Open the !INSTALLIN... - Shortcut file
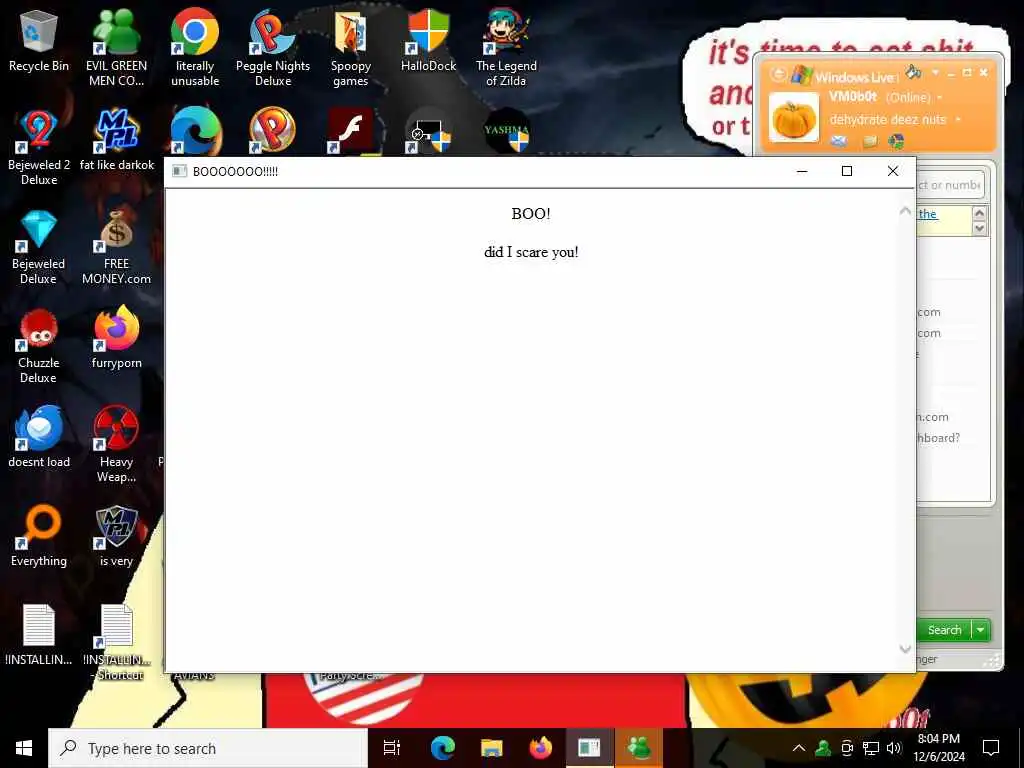1024x768 pixels. (117, 643)
